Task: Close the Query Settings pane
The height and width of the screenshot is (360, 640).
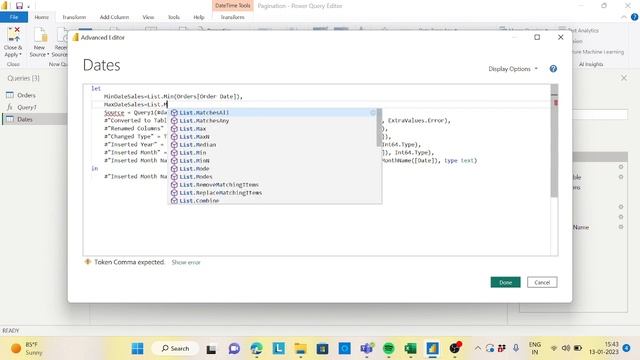Action: tap(624, 78)
